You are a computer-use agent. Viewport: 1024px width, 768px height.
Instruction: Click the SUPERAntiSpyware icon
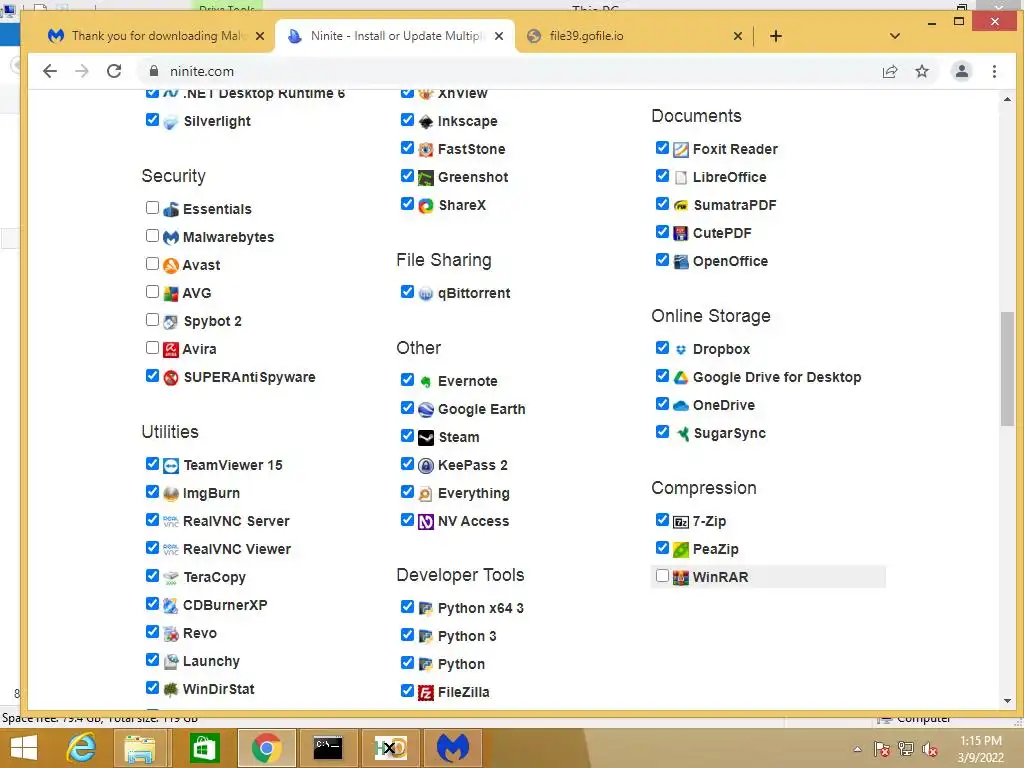[x=170, y=377]
